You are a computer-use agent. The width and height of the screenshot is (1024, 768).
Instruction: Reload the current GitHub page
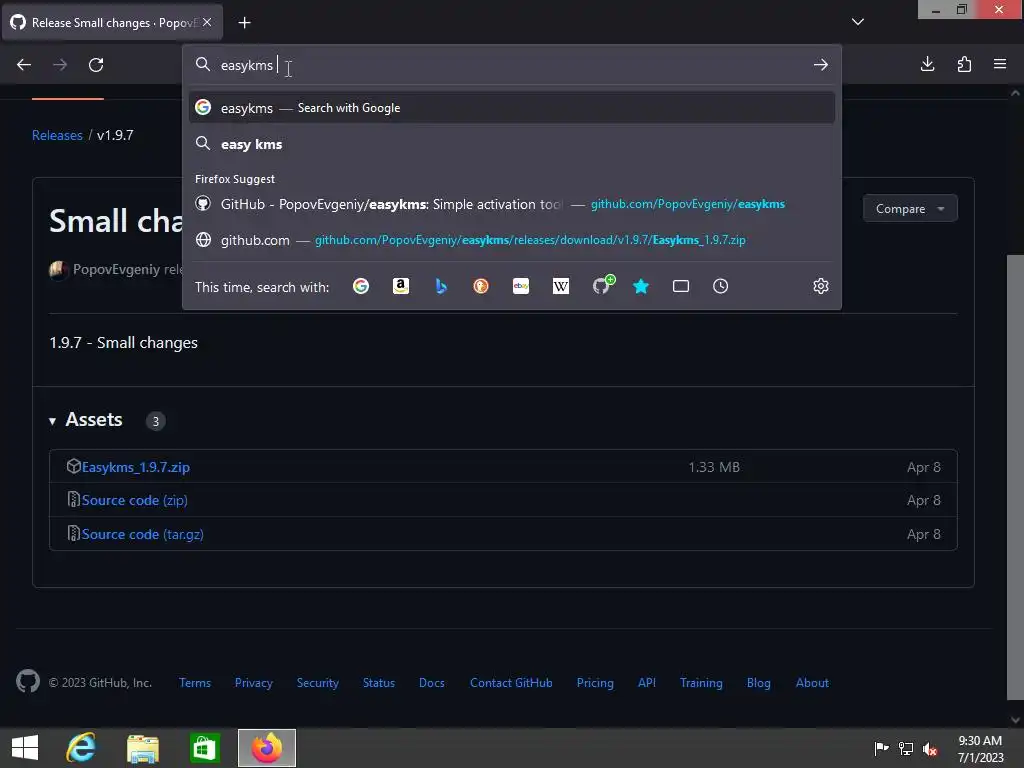tap(96, 65)
